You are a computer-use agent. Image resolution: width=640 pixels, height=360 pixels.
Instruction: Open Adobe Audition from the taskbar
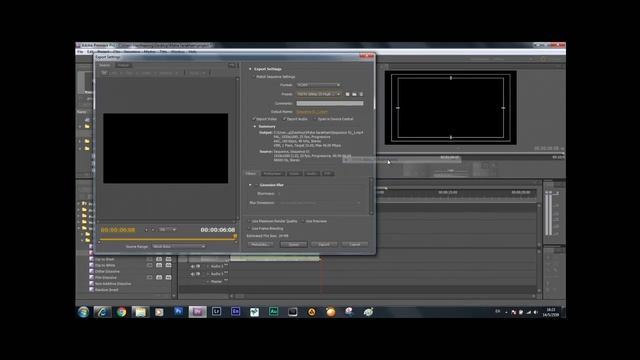point(273,312)
